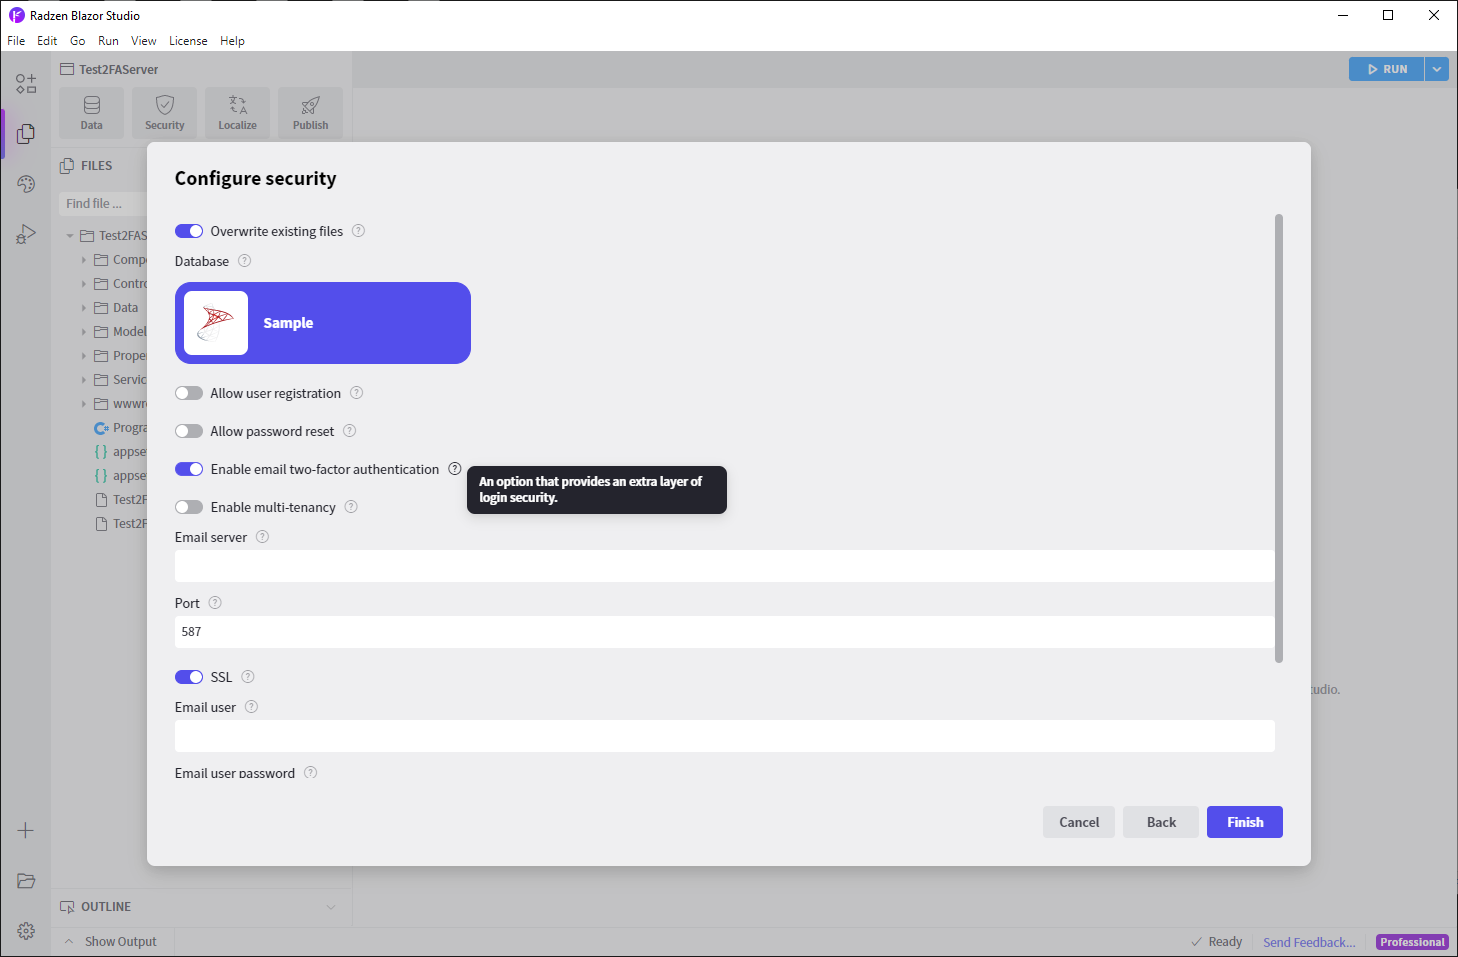Open the Localize tool

tap(238, 112)
